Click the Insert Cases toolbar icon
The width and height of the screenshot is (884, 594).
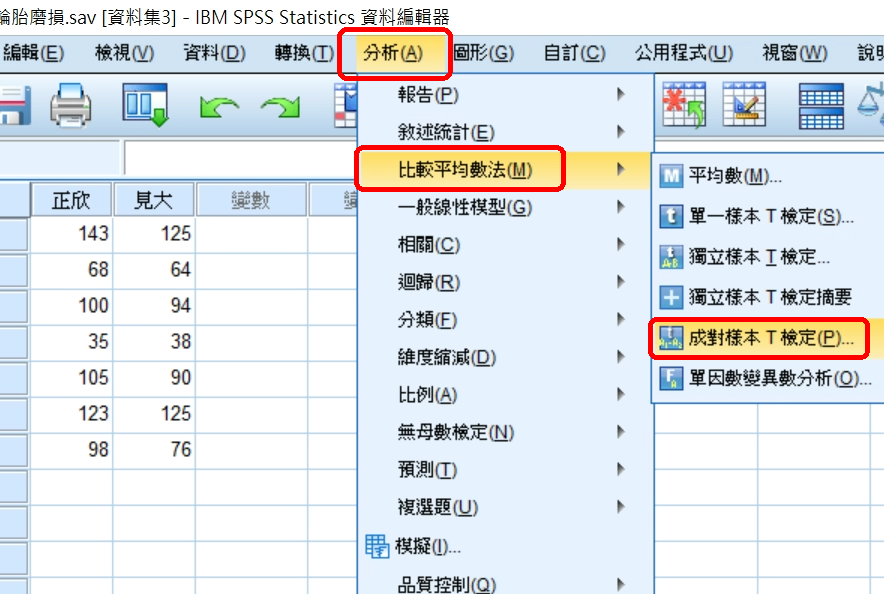click(684, 105)
